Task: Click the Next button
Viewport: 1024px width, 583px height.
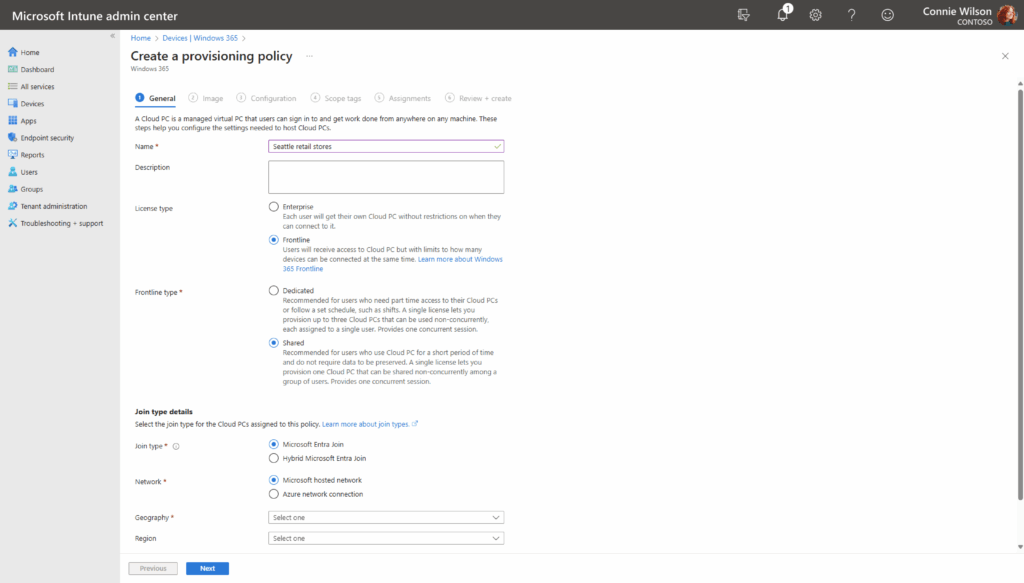Action: pos(207,569)
